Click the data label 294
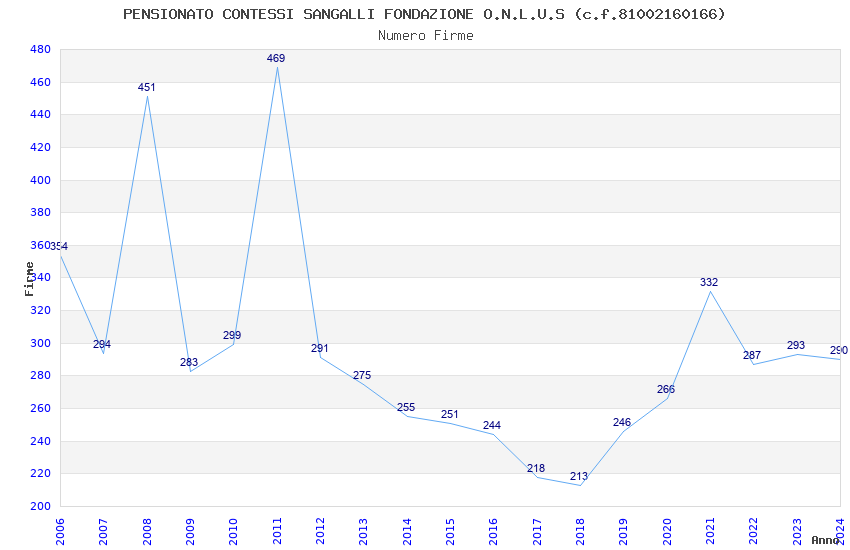The width and height of the screenshot is (850, 550). click(x=102, y=344)
